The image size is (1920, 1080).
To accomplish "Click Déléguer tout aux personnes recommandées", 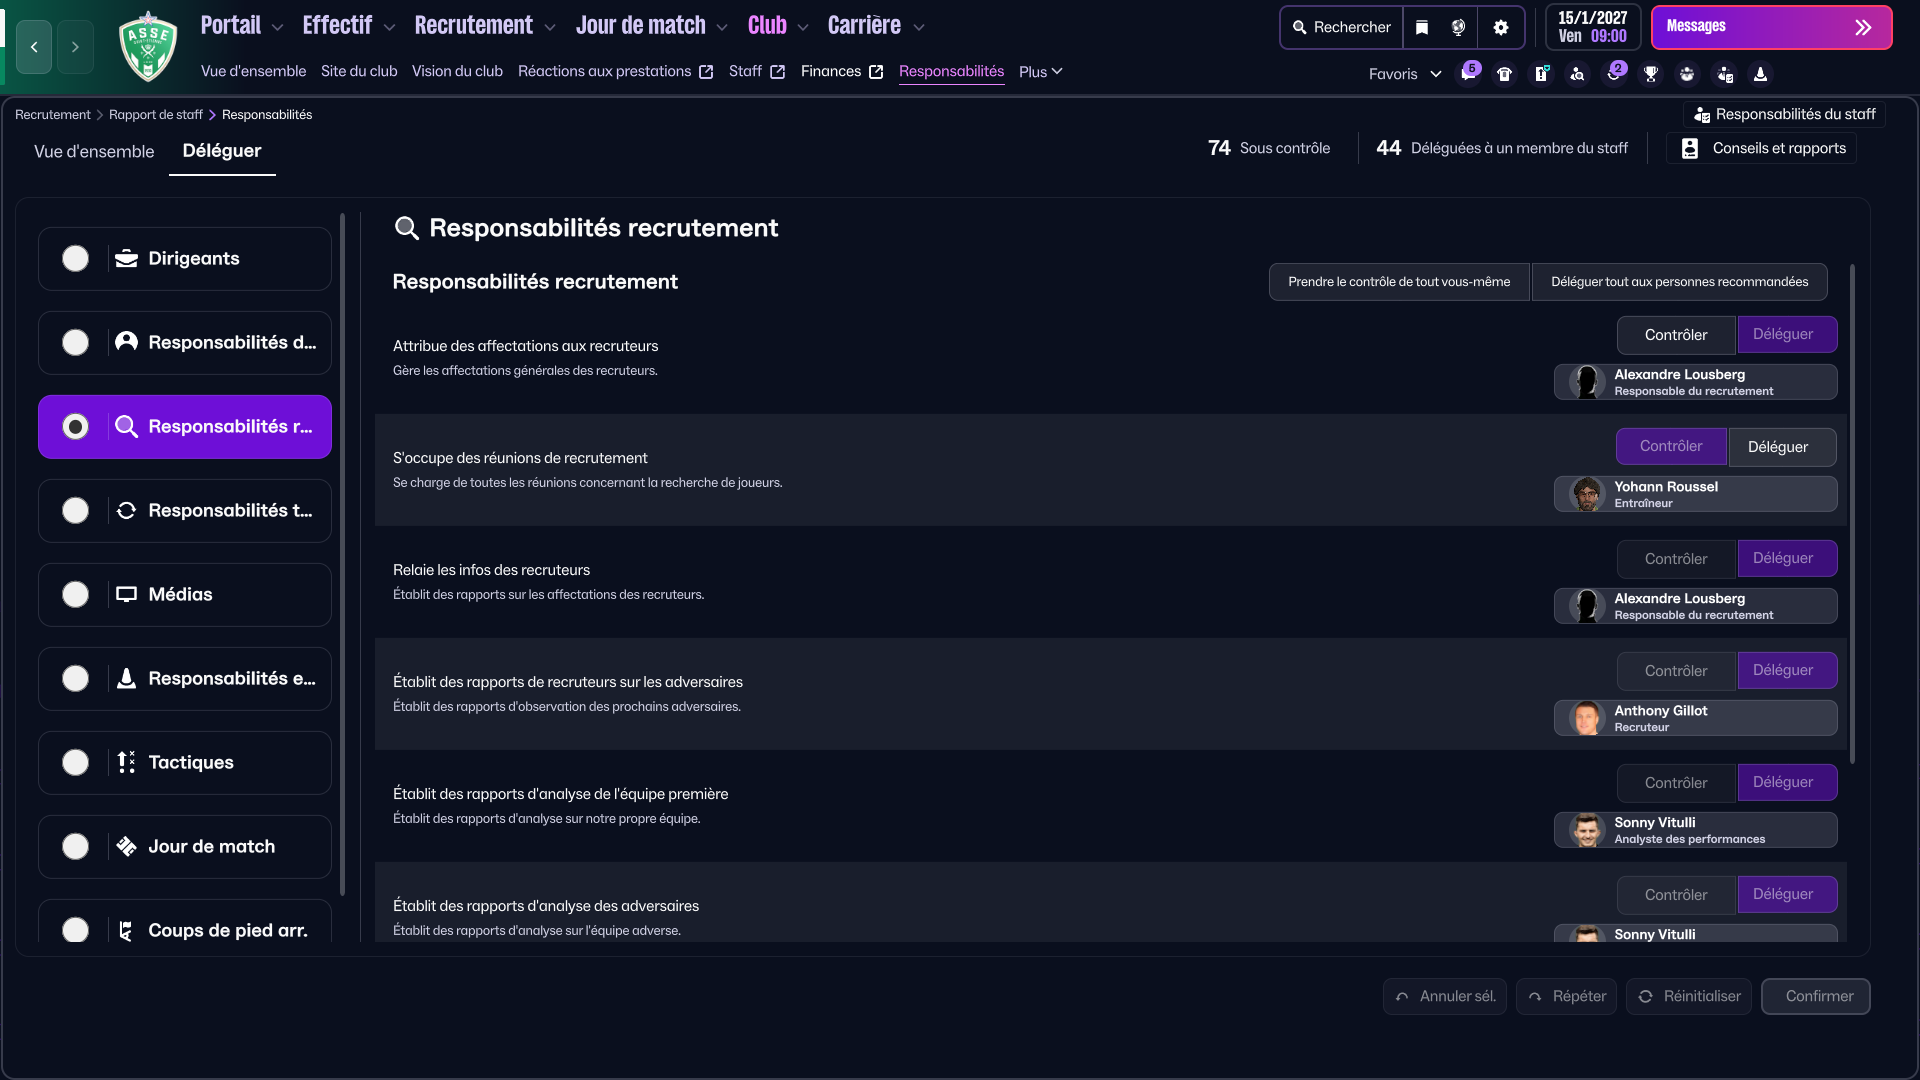I will point(1679,282).
